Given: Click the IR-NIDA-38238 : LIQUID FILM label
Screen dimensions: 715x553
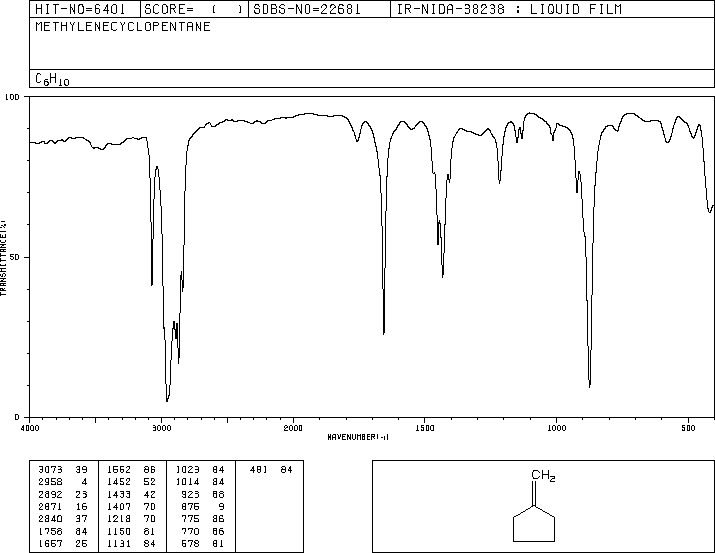Looking at the screenshot, I should coord(509,9).
